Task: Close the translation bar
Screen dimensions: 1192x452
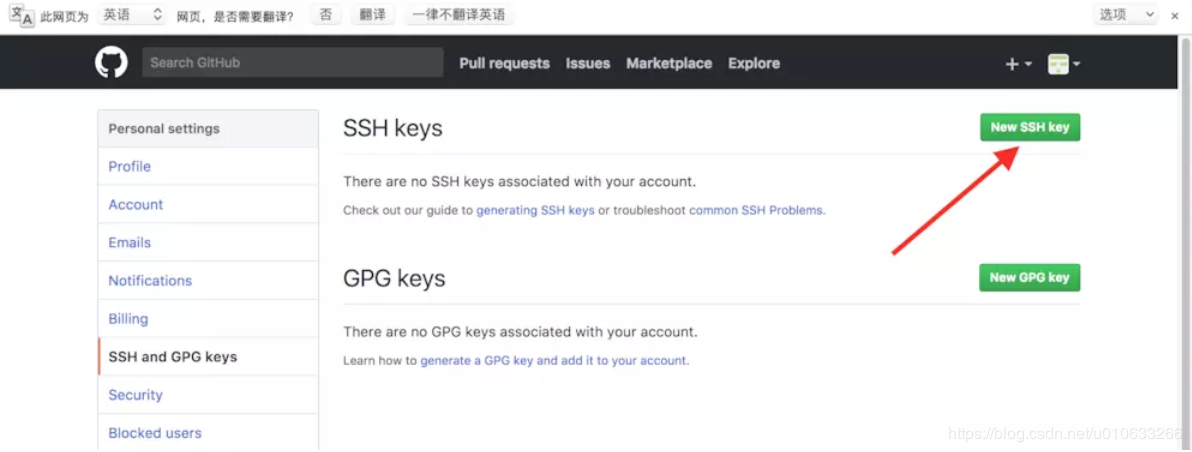Action: pos(1174,15)
